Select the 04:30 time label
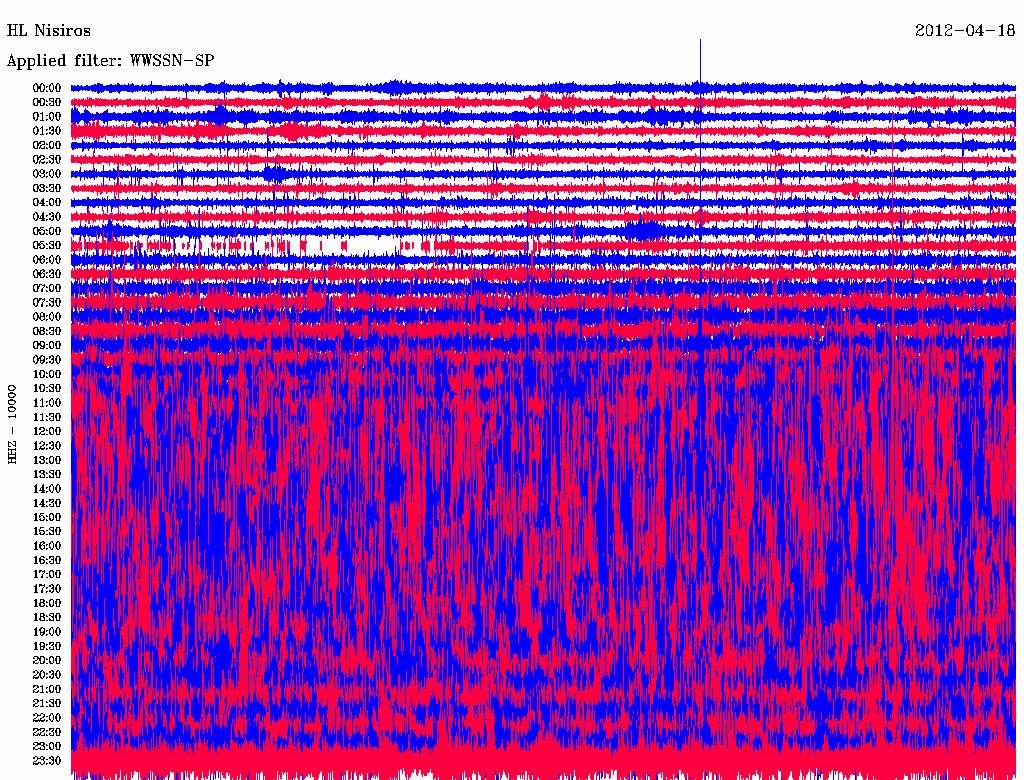Screen dimensions: 1024x780 [x=46, y=217]
